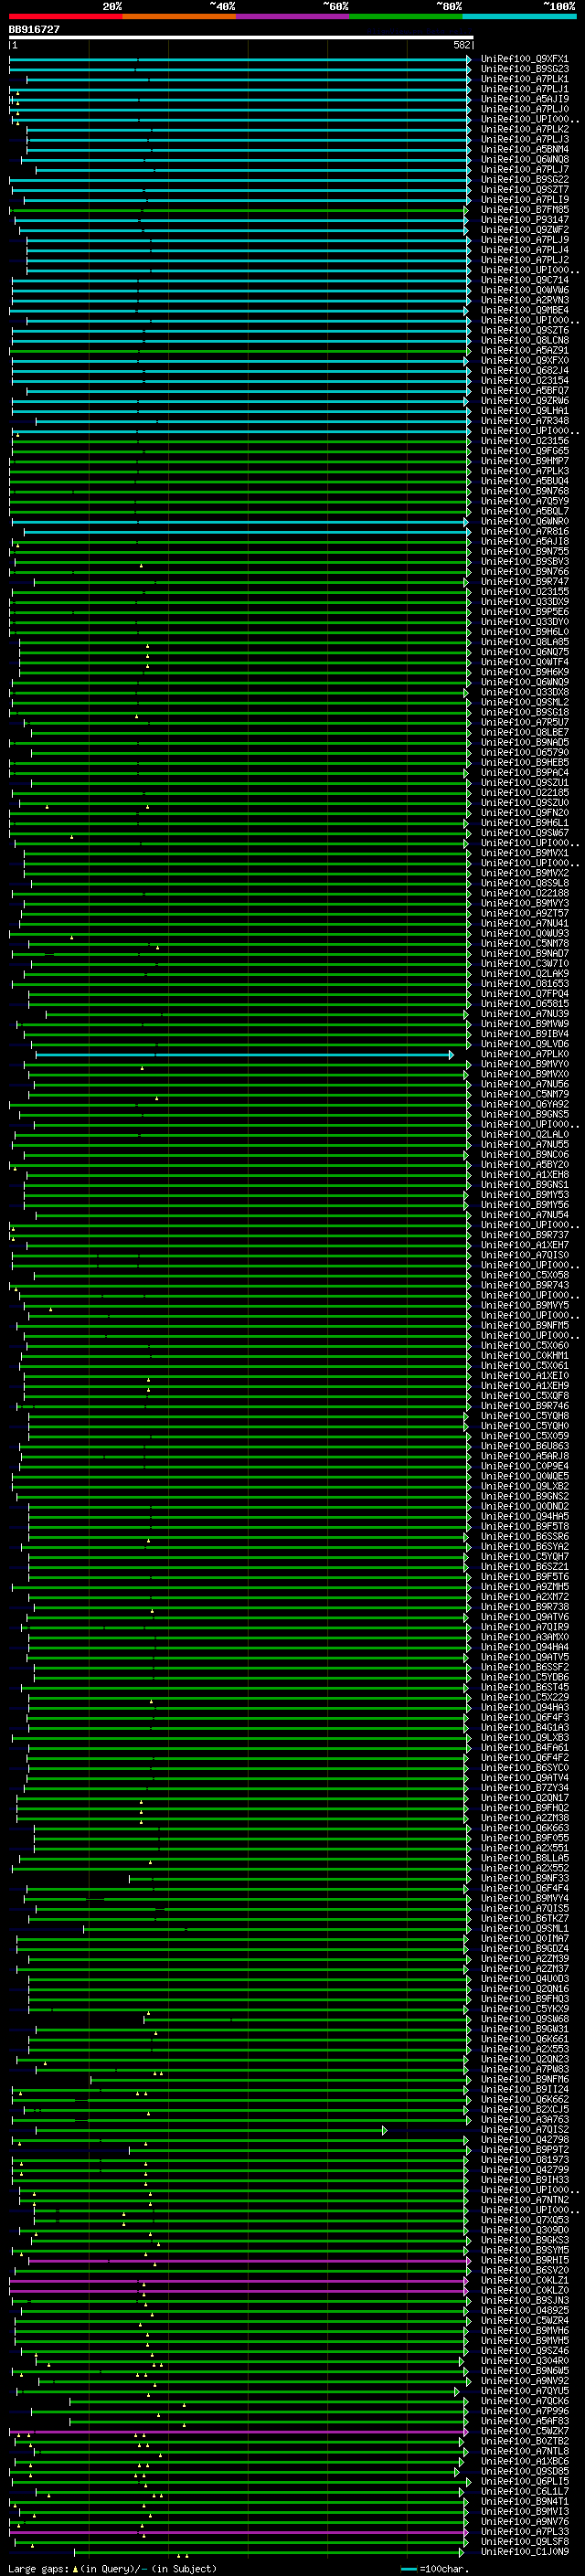Click label UniRef100_B6SV20
The image size is (585, 2576).
(x=524, y=2270)
